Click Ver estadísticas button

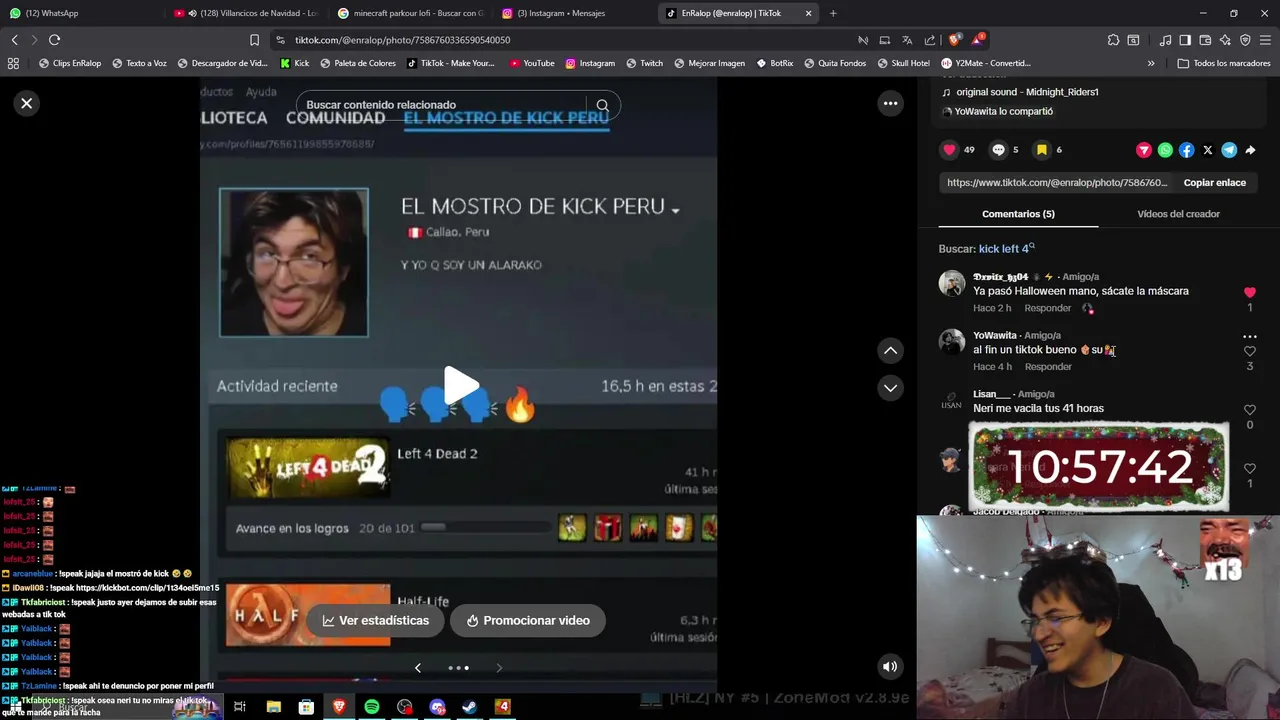pos(375,620)
